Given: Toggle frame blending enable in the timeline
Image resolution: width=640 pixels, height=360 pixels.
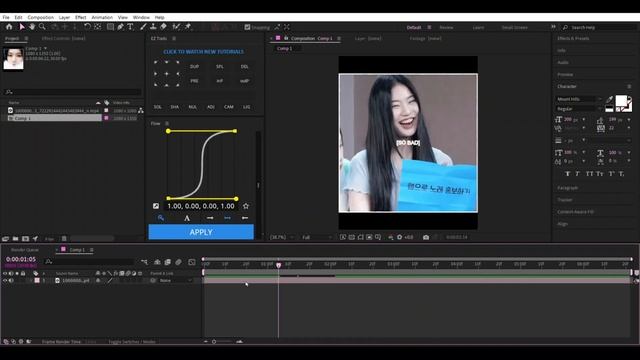Looking at the screenshot, I should tap(167, 262).
